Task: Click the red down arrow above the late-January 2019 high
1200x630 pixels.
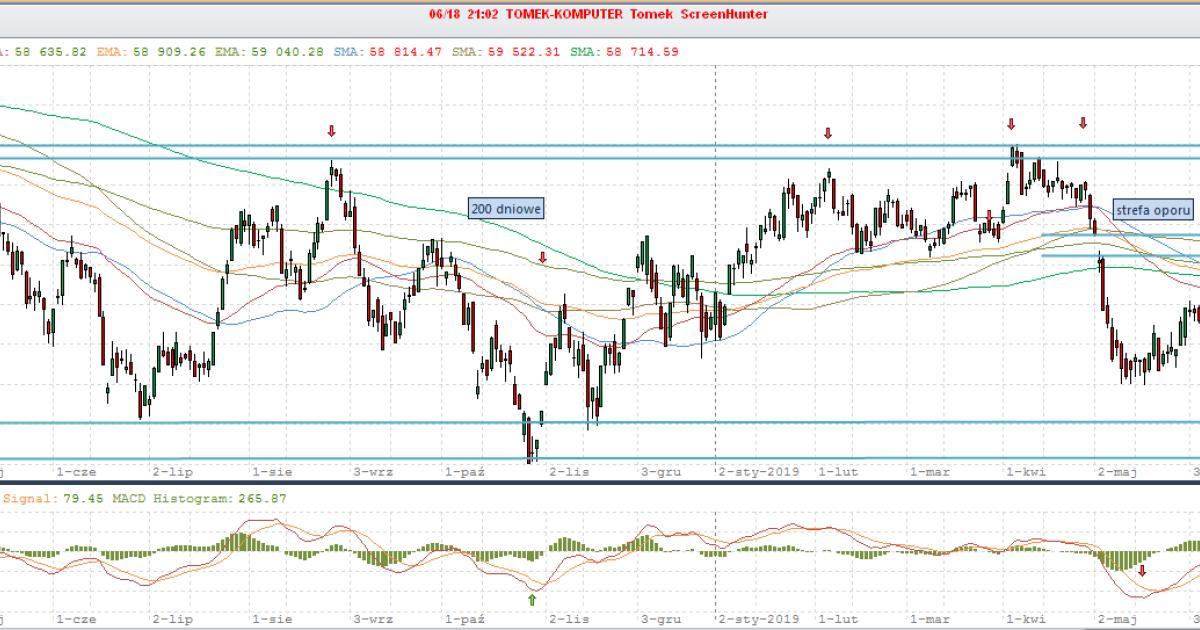Action: 828,134
